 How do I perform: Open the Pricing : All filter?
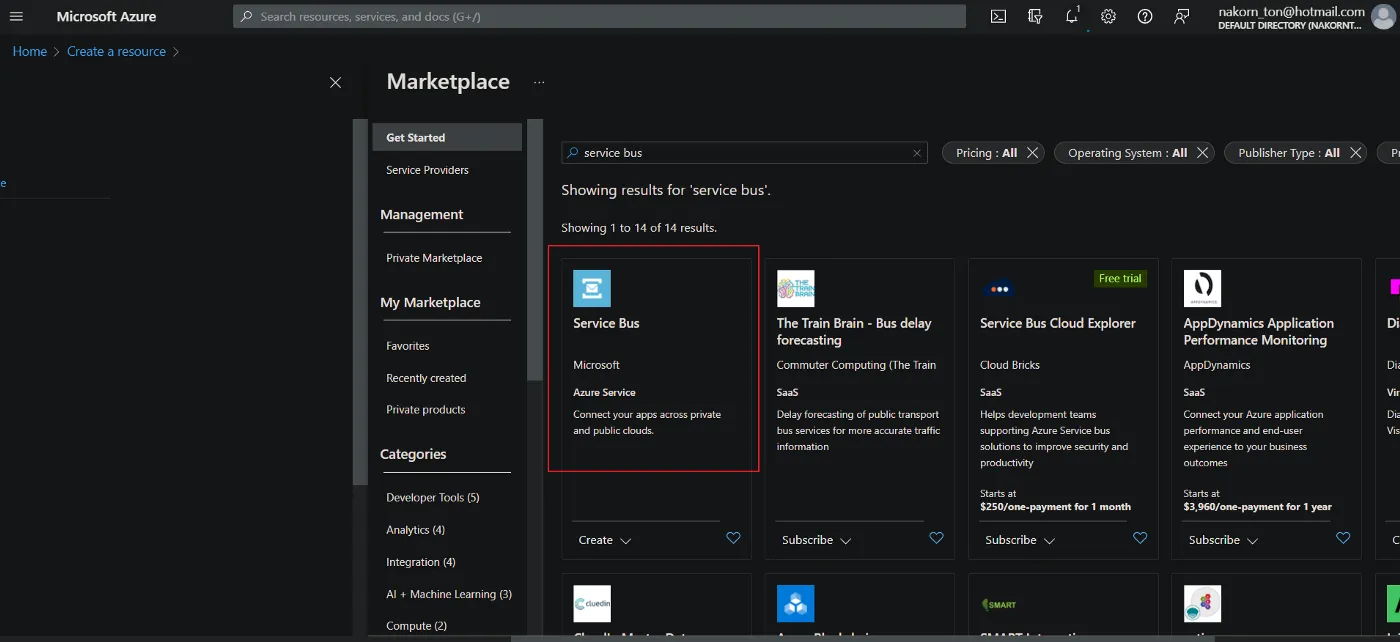[x=986, y=153]
